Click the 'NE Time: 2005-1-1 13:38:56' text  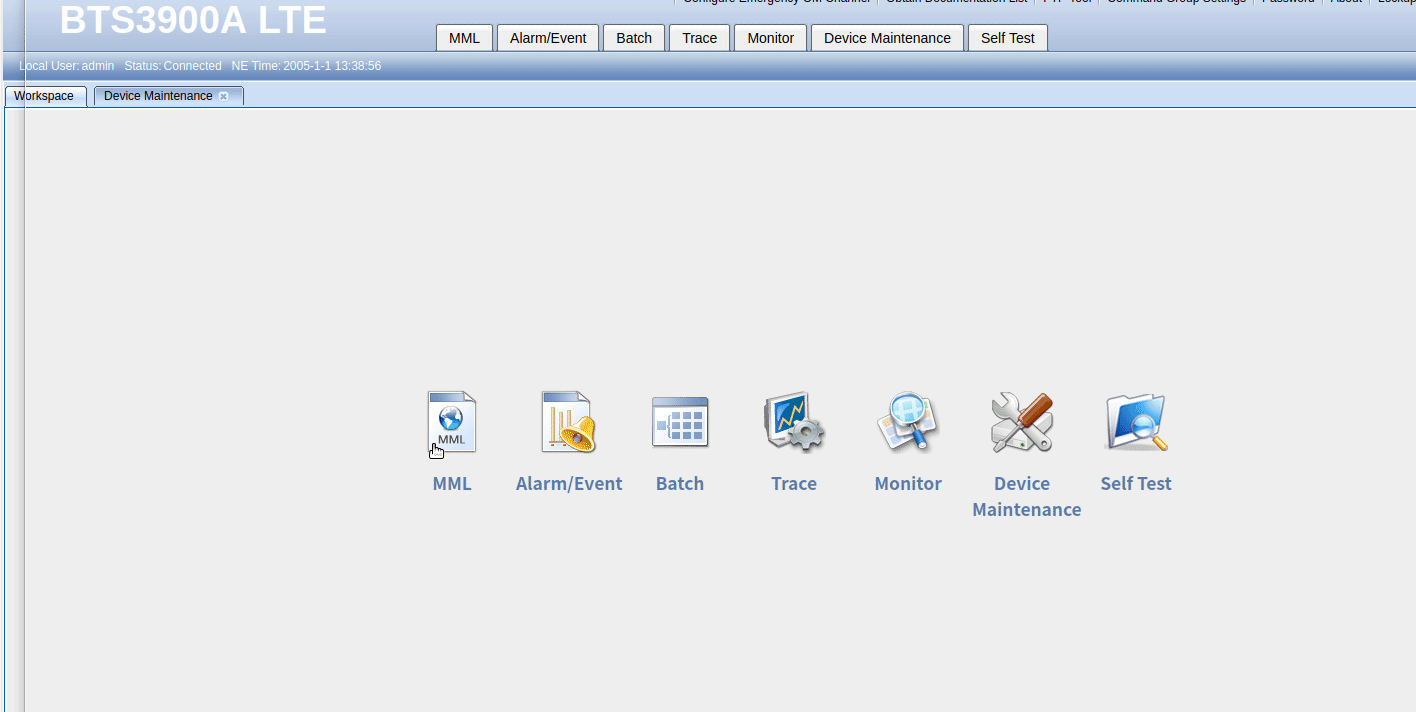306,66
